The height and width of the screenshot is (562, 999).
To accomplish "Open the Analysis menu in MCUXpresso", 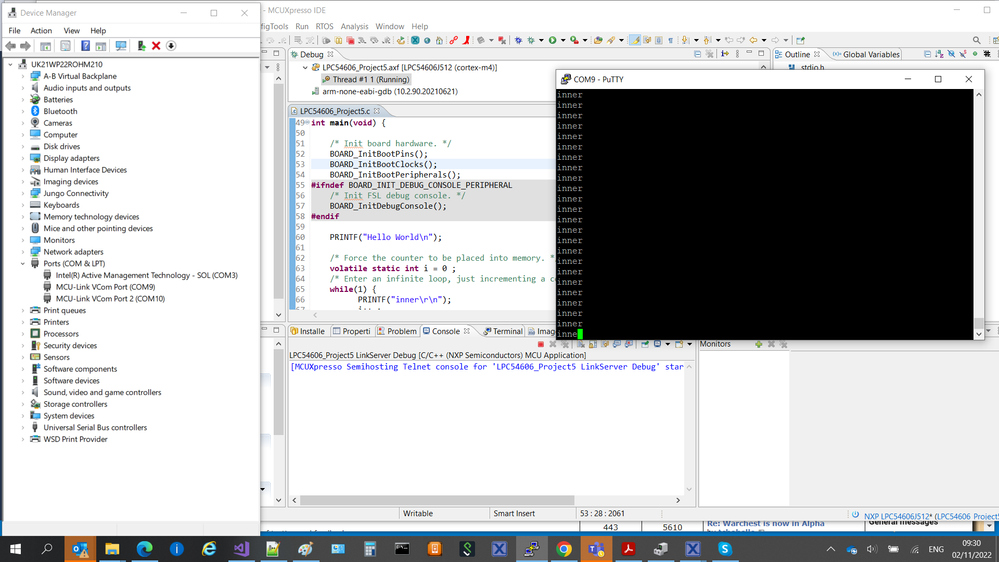I will (354, 27).
